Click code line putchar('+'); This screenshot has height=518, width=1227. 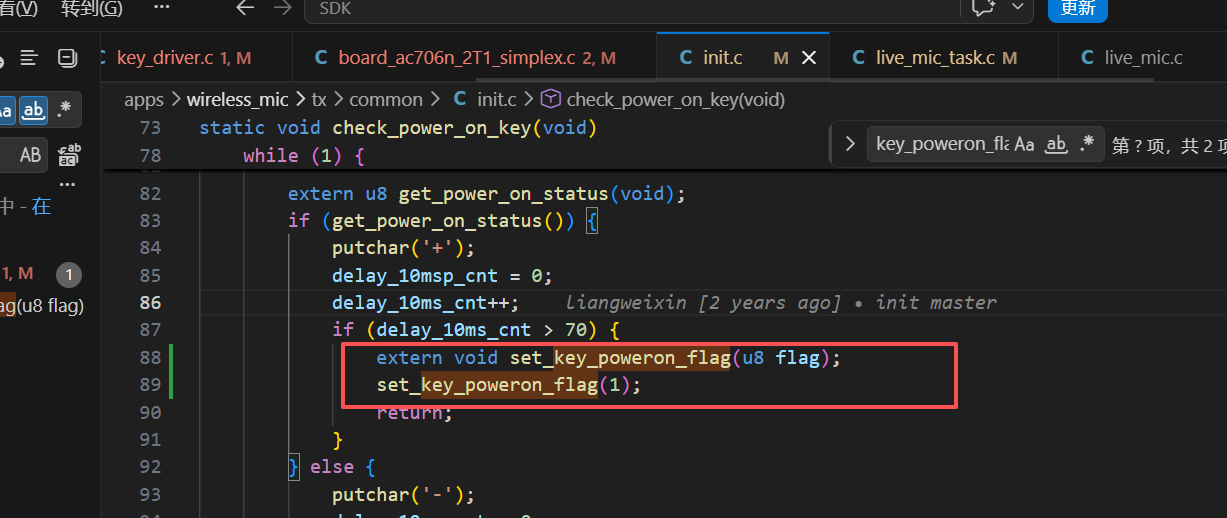[x=403, y=248]
